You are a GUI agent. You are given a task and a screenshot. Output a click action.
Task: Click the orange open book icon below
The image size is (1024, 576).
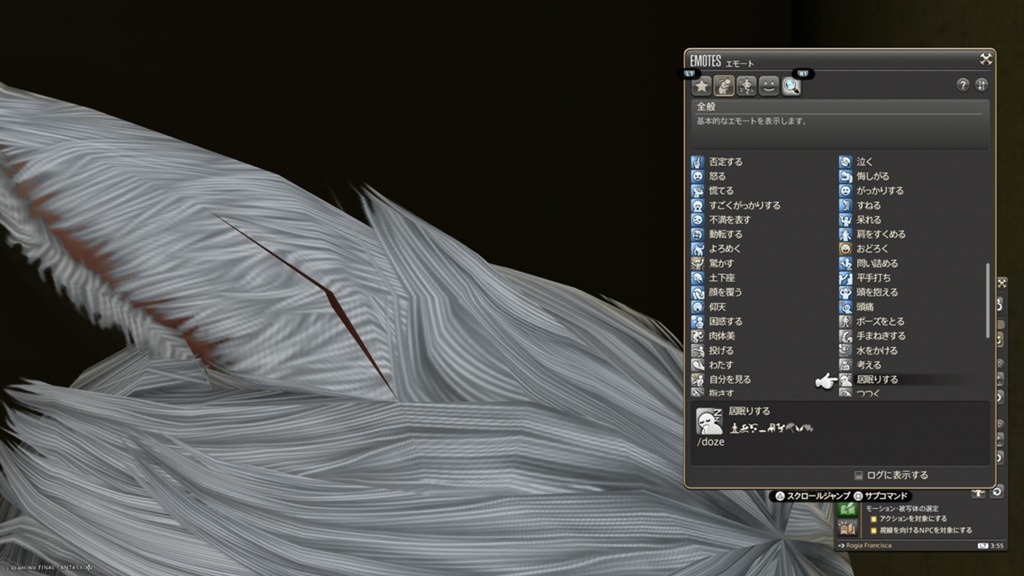(848, 528)
